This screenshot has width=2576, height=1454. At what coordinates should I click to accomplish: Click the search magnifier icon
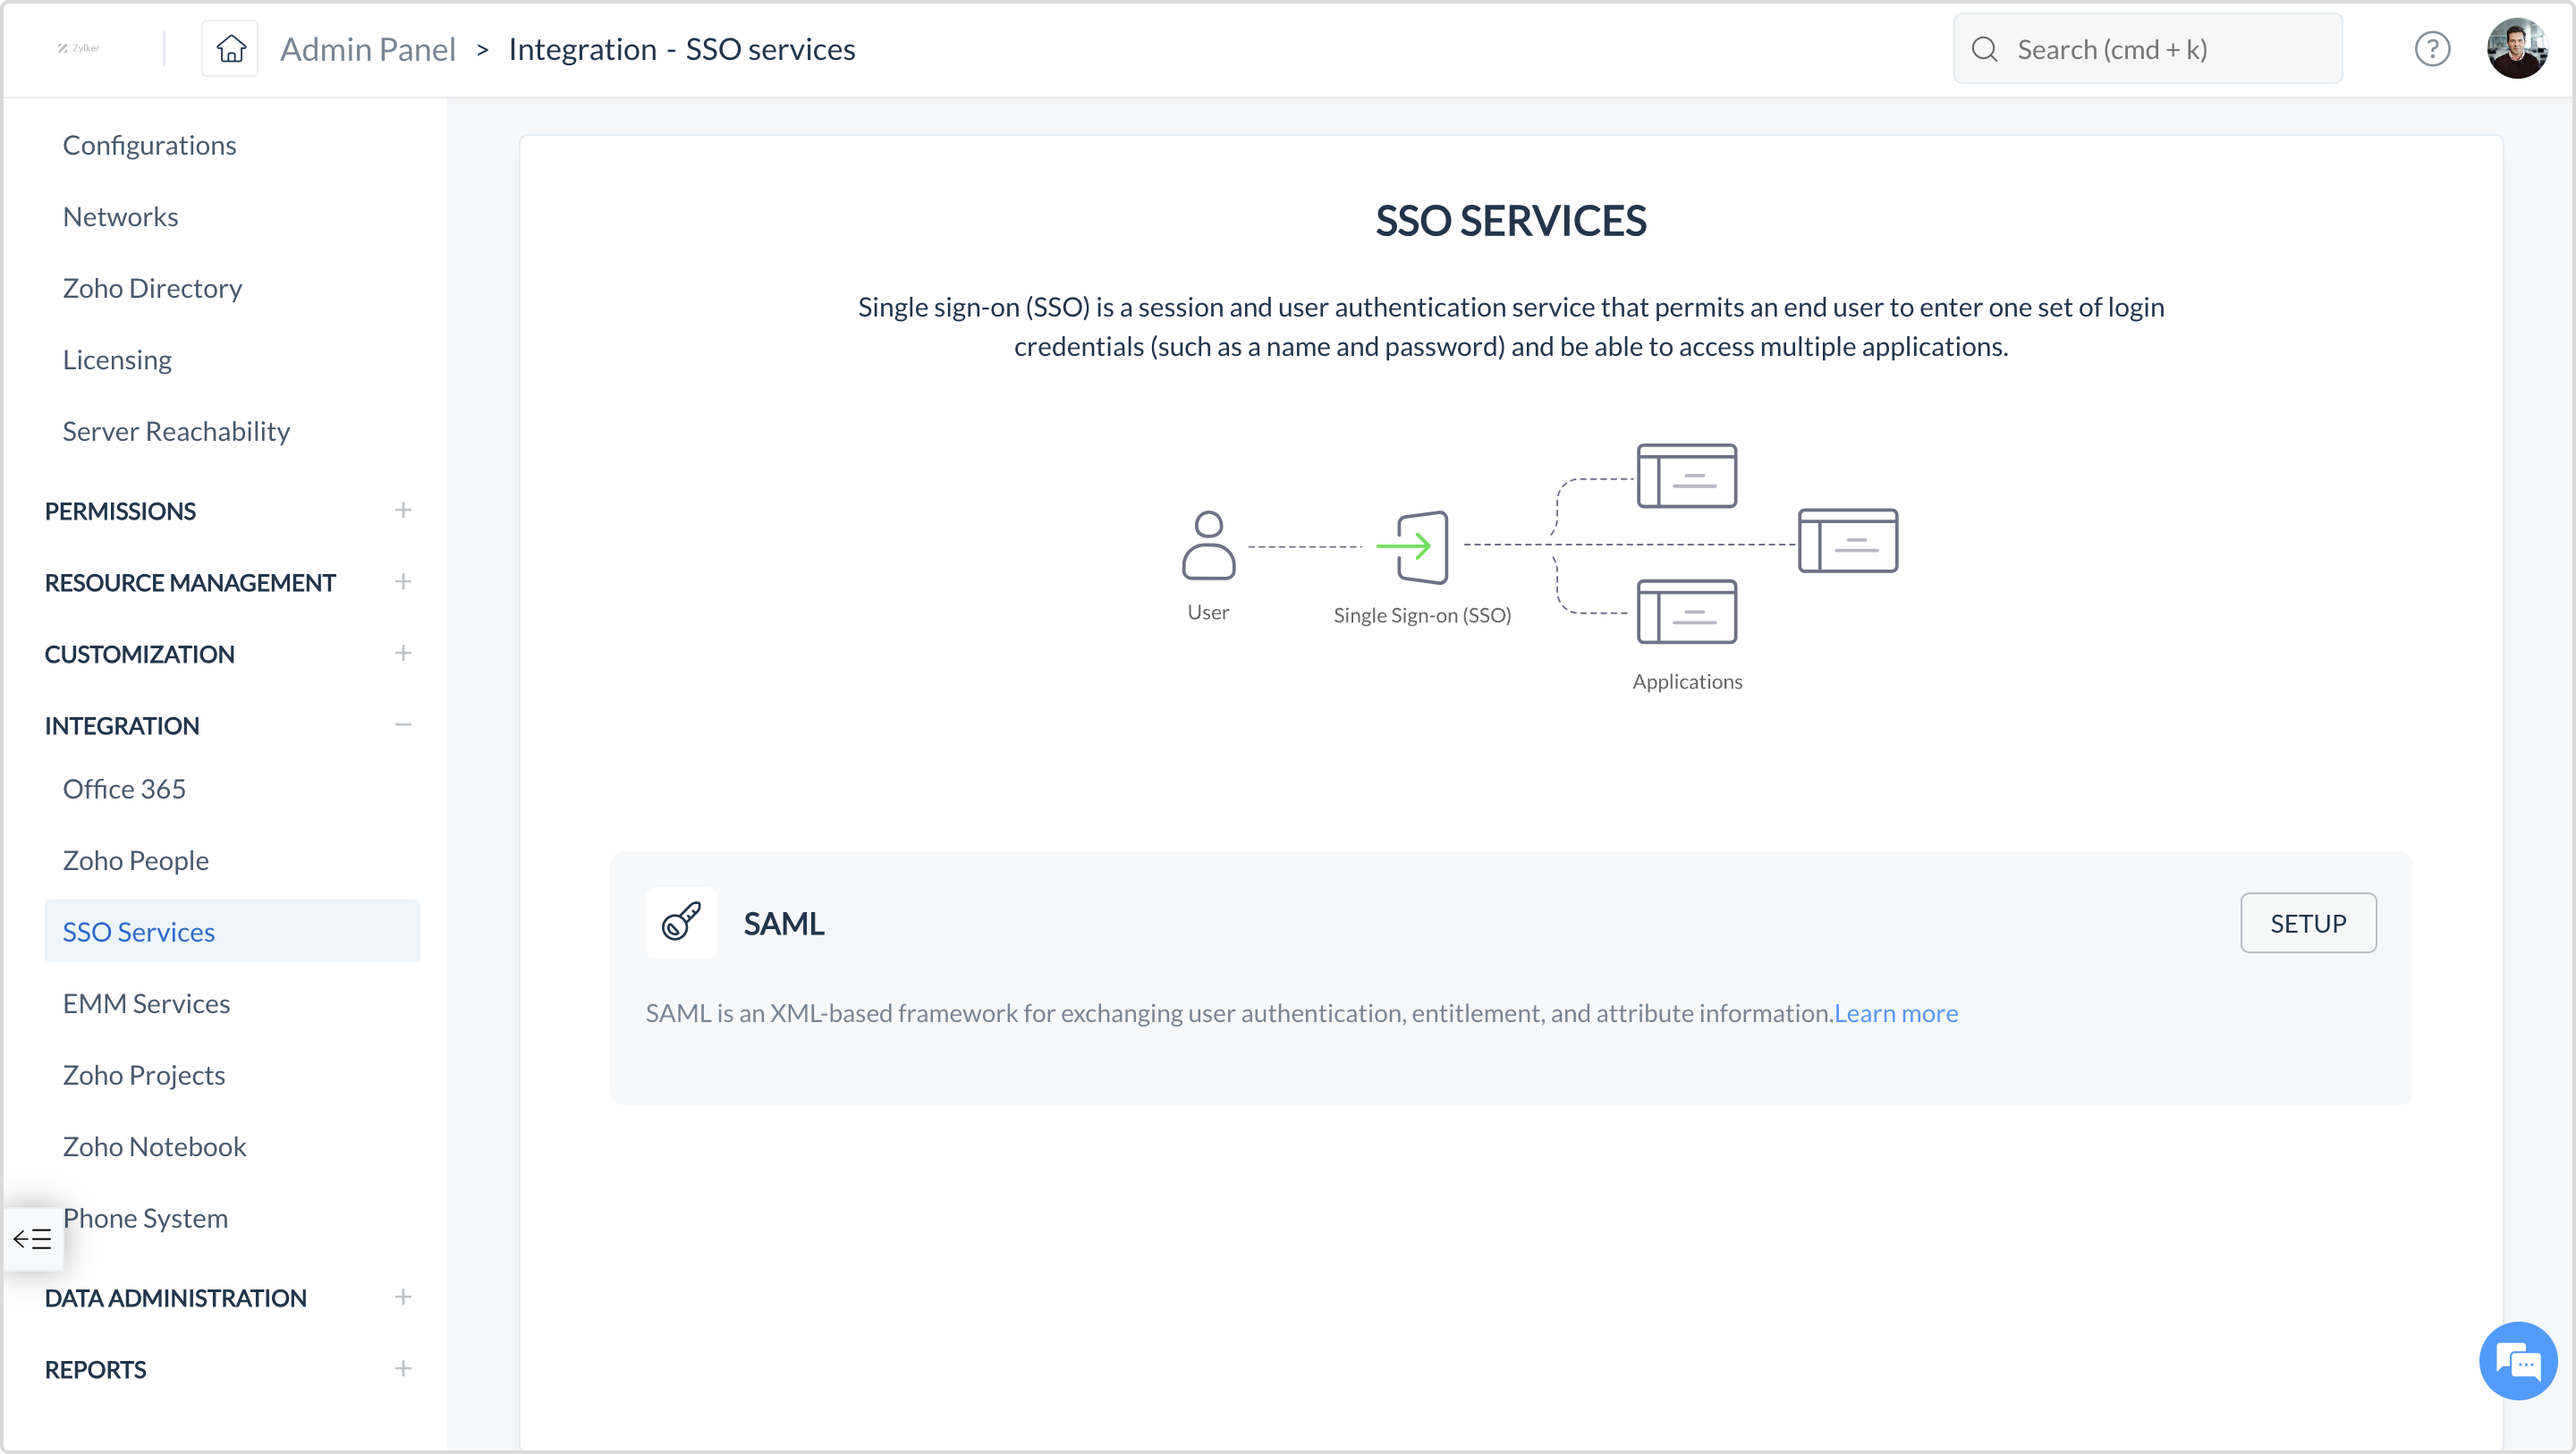[x=1985, y=49]
